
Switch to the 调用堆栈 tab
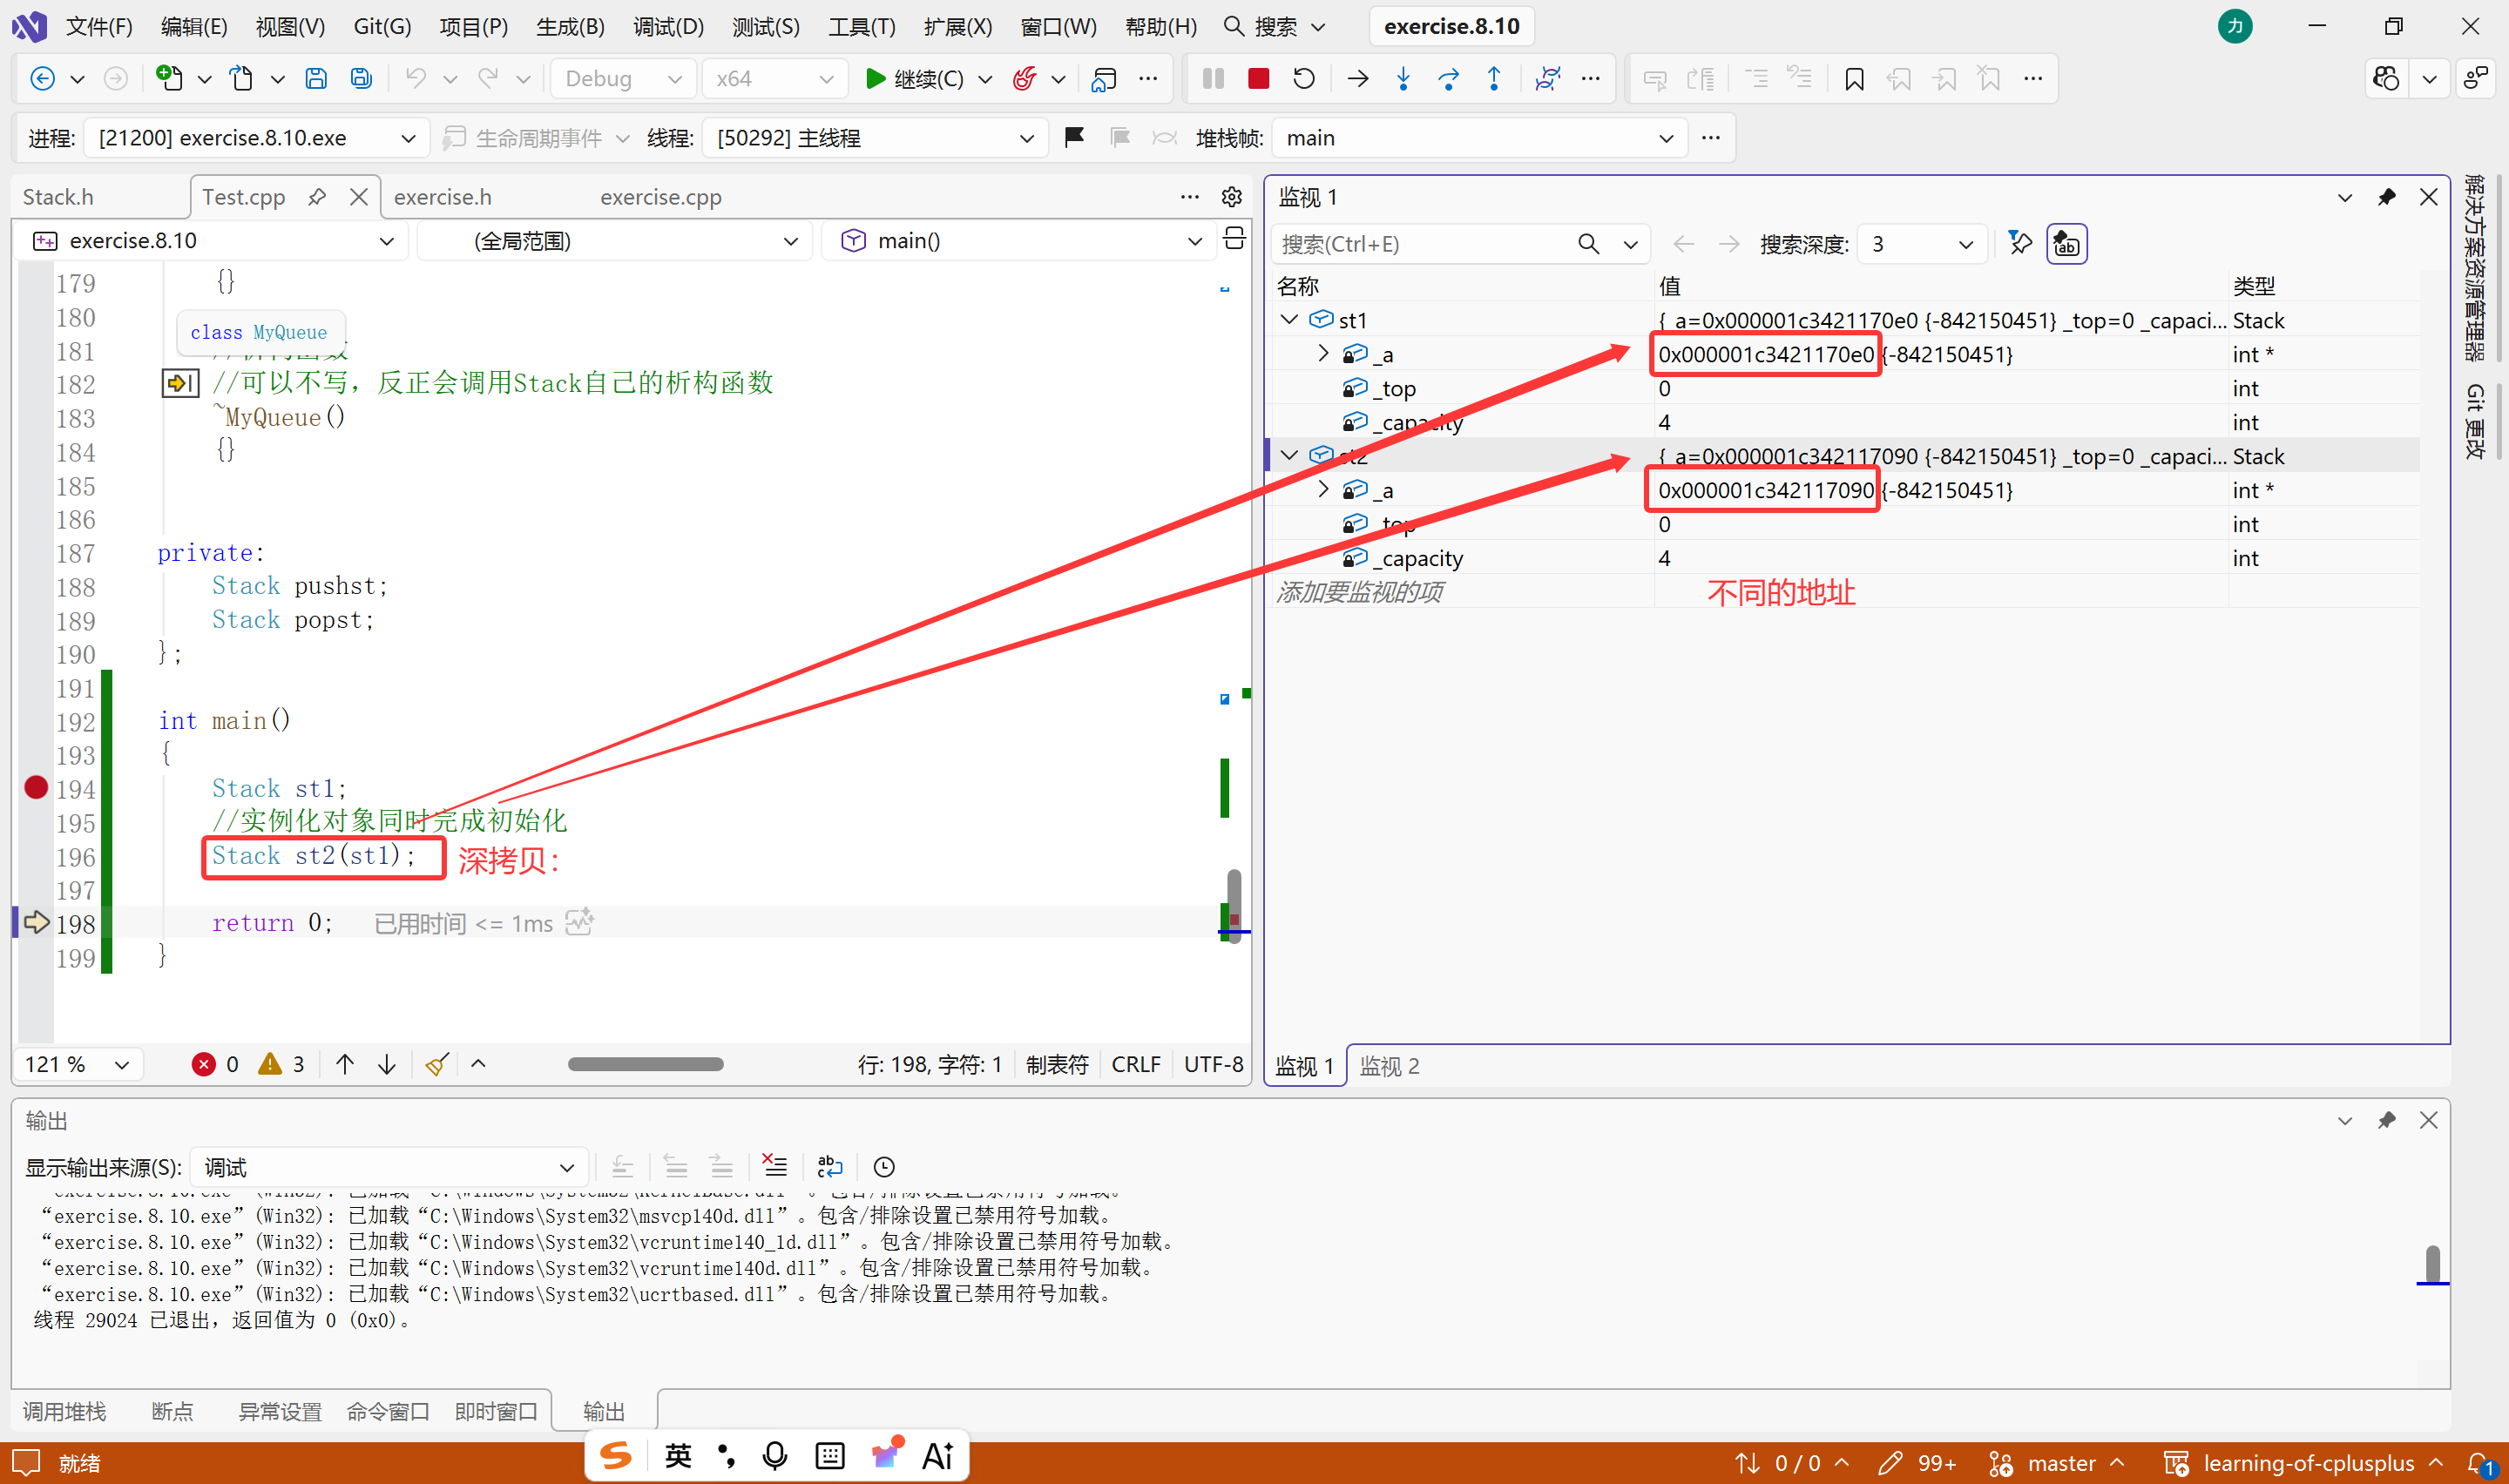[x=64, y=1411]
